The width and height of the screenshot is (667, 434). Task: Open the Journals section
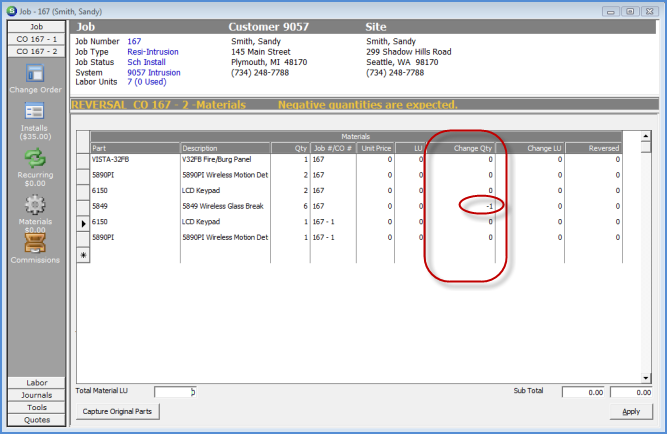(37, 395)
